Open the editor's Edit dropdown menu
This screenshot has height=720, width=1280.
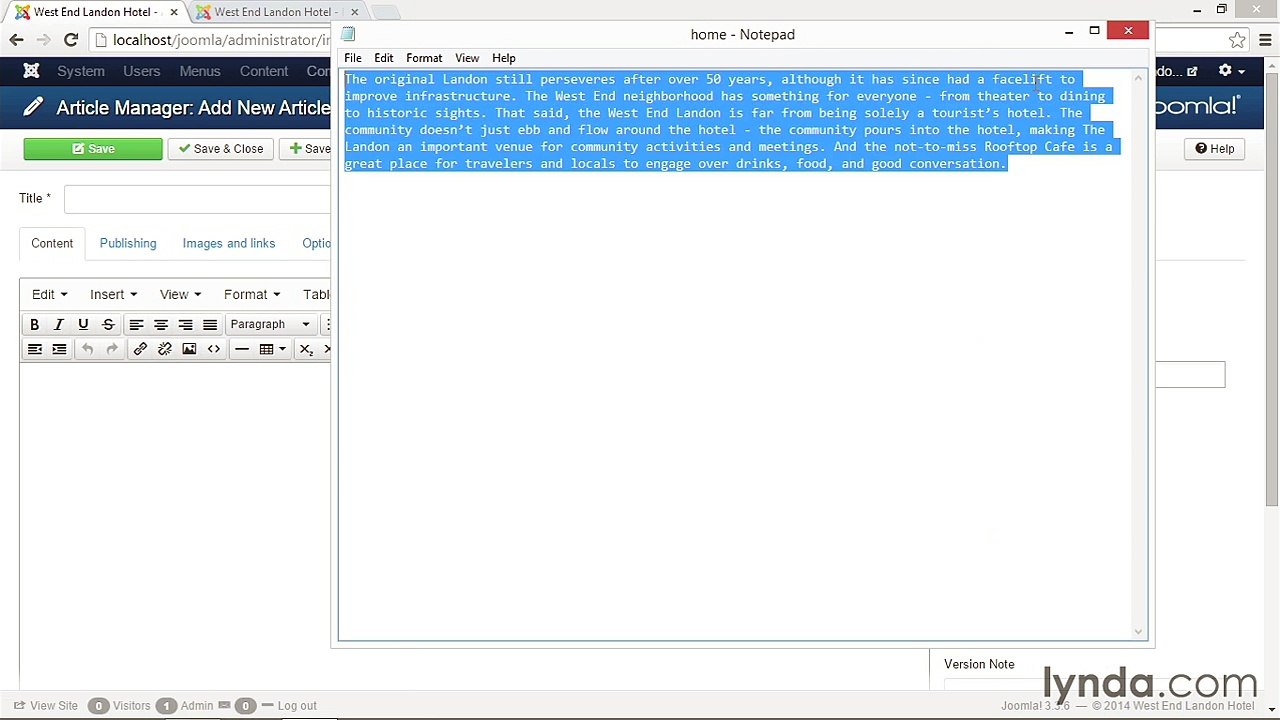click(49, 294)
